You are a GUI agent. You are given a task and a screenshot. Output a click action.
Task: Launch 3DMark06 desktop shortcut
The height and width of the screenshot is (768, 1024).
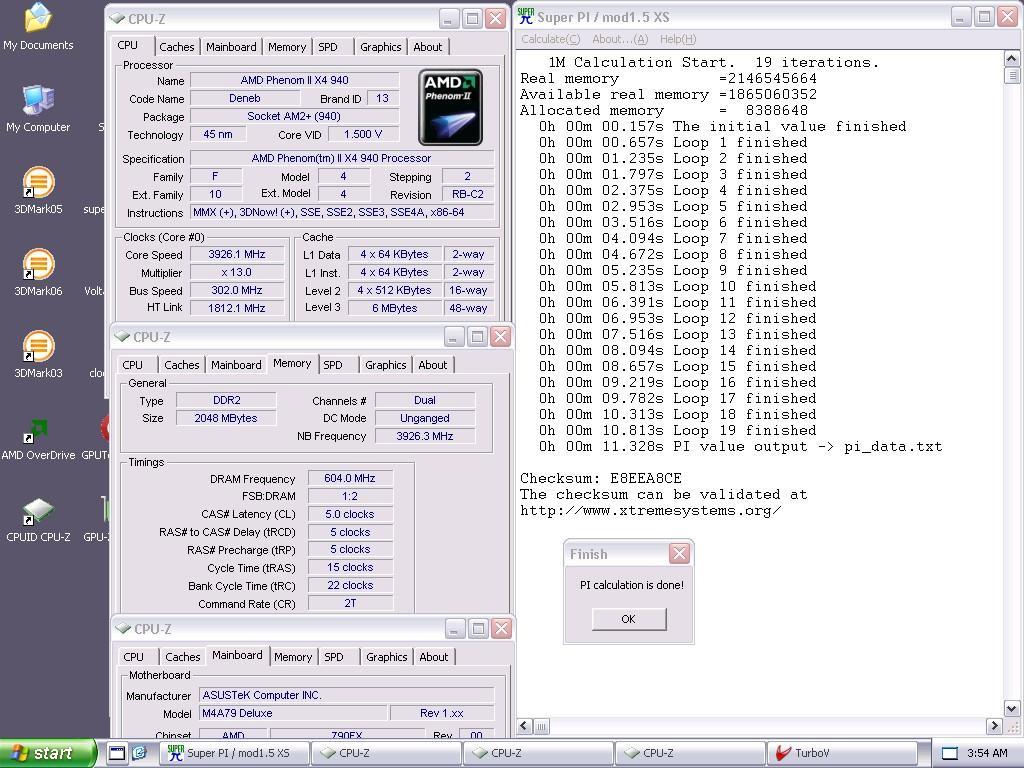[x=38, y=272]
